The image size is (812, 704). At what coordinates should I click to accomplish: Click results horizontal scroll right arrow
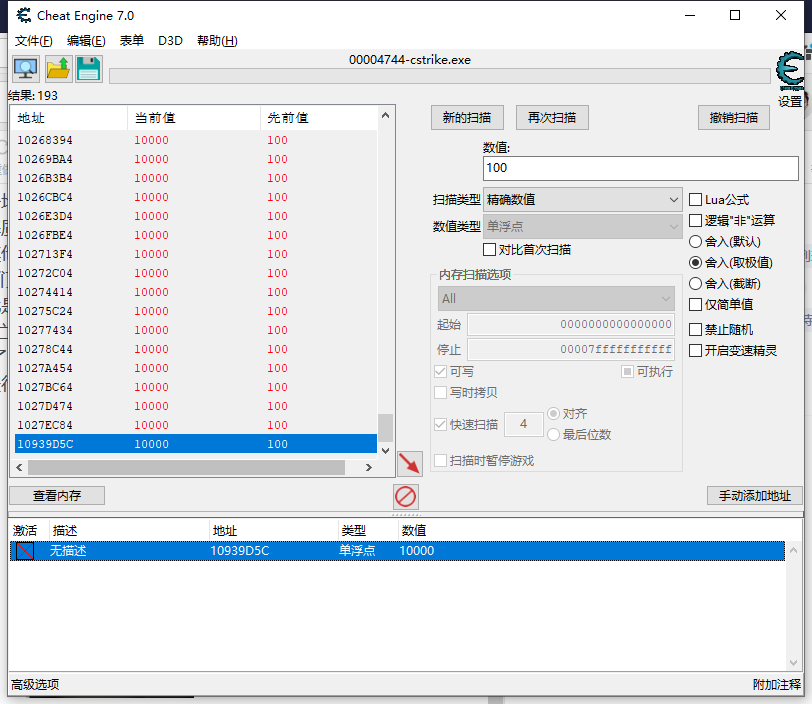click(369, 467)
